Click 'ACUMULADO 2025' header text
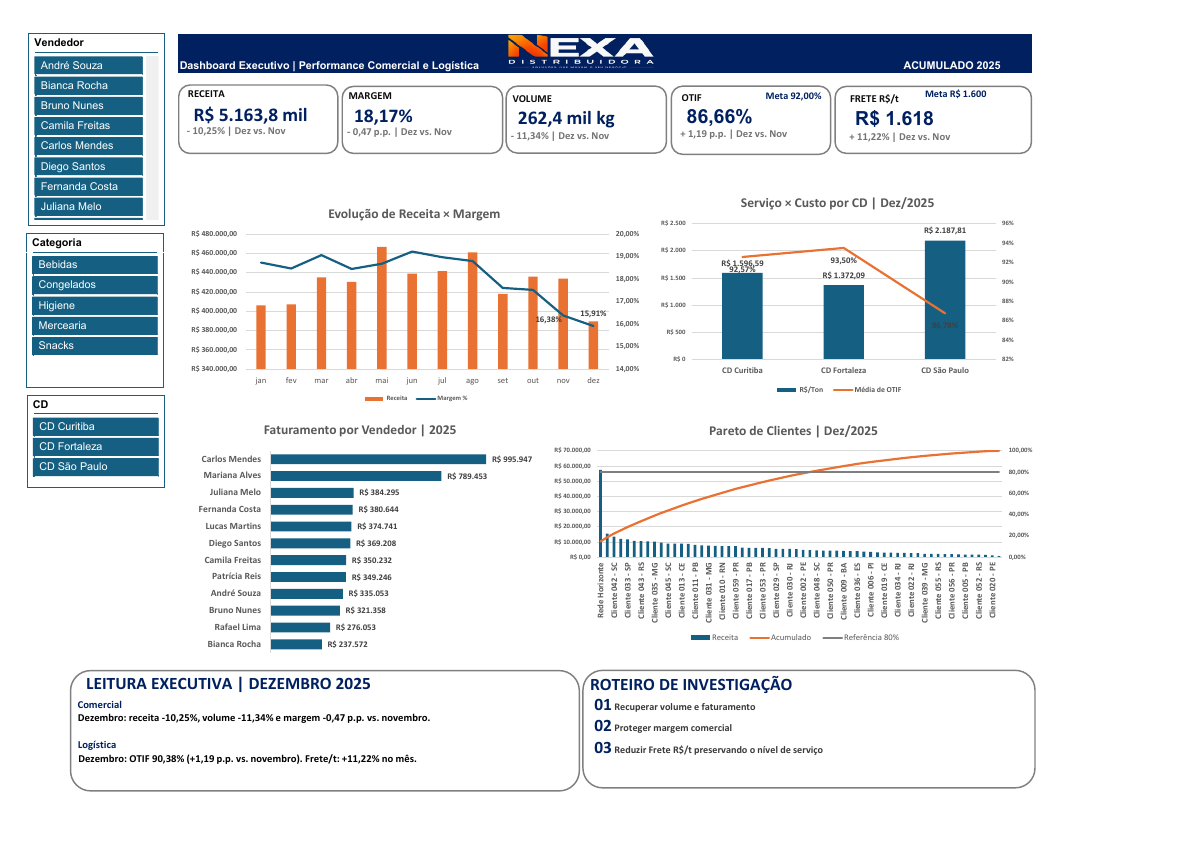The image size is (1200, 849). [951, 66]
